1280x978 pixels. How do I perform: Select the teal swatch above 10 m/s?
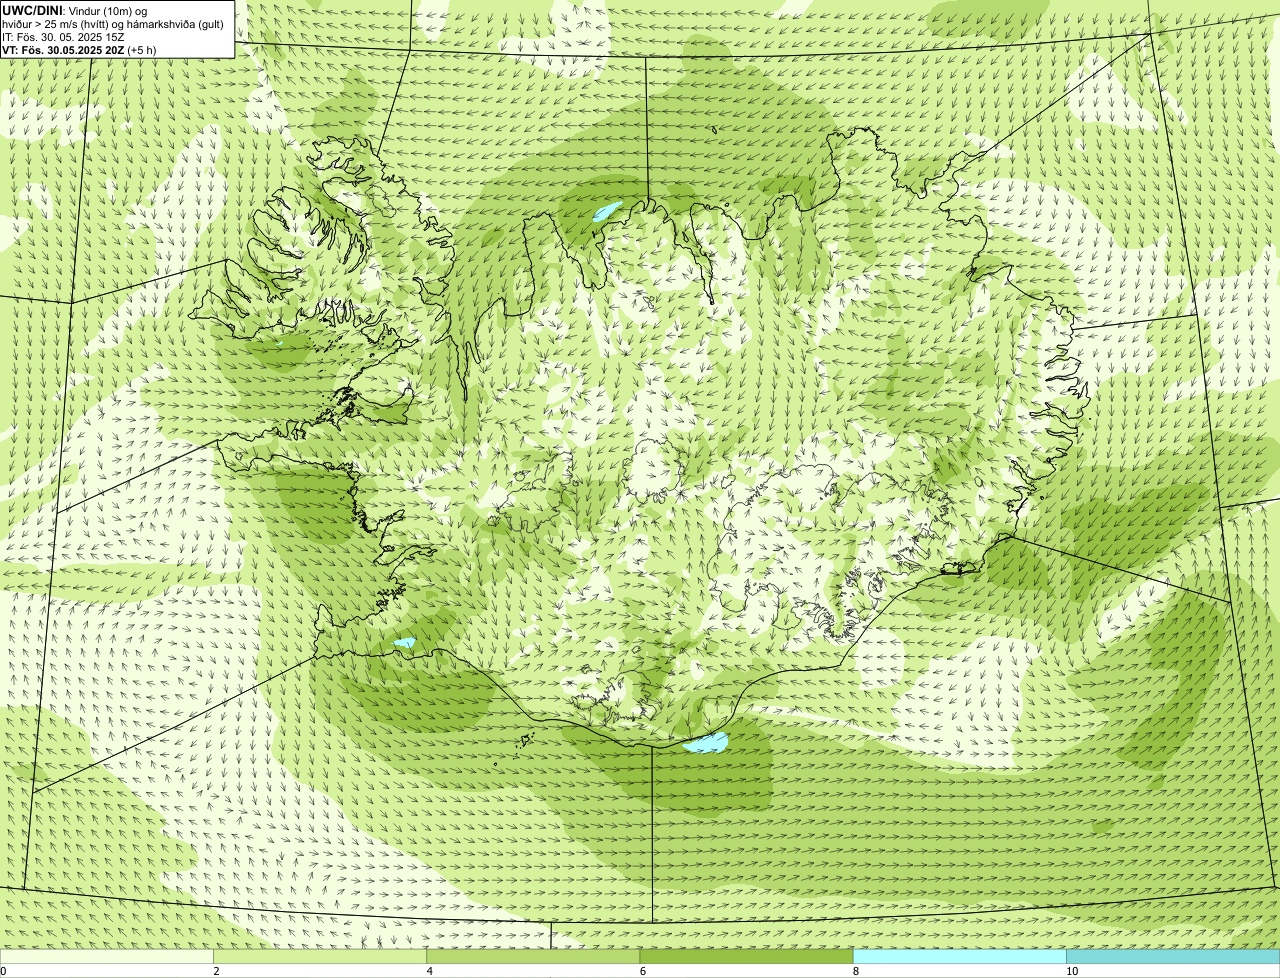pos(1173,956)
